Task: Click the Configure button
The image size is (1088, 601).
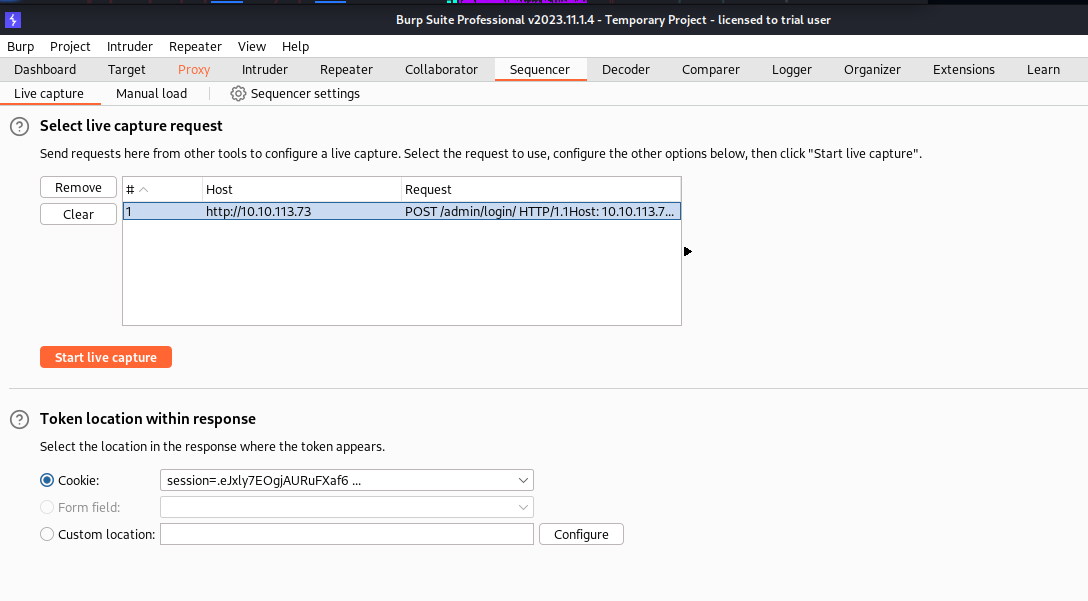Action: (581, 534)
